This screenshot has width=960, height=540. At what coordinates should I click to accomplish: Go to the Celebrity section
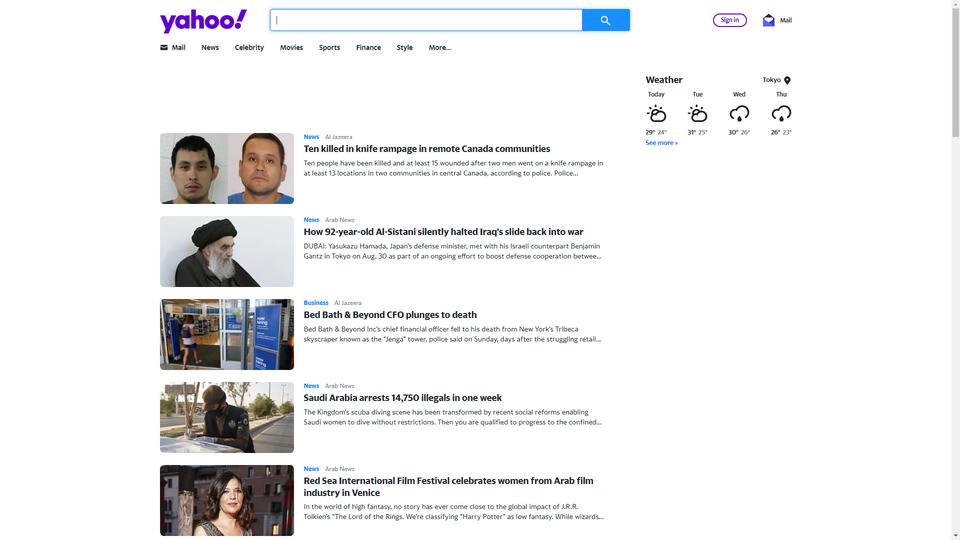pos(249,47)
